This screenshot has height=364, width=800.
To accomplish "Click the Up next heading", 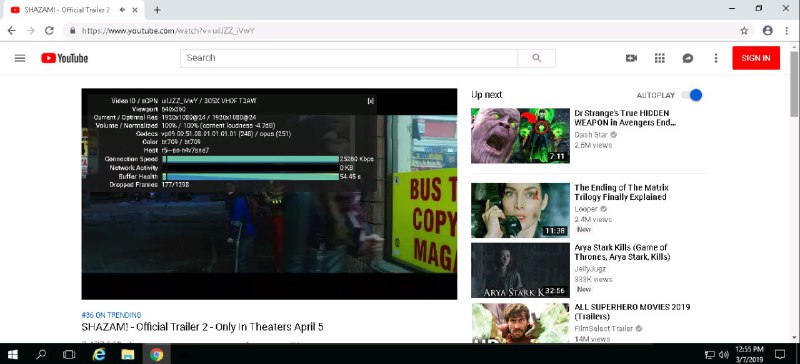I will click(487, 95).
